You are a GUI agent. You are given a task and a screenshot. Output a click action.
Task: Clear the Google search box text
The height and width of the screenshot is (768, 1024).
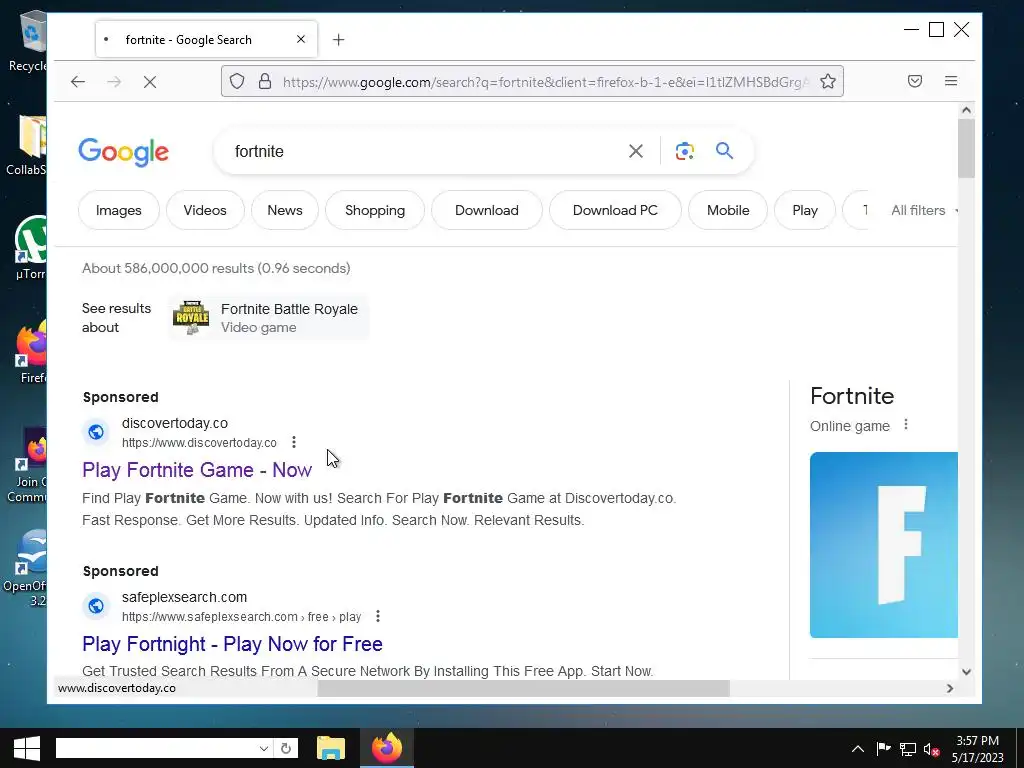635,152
